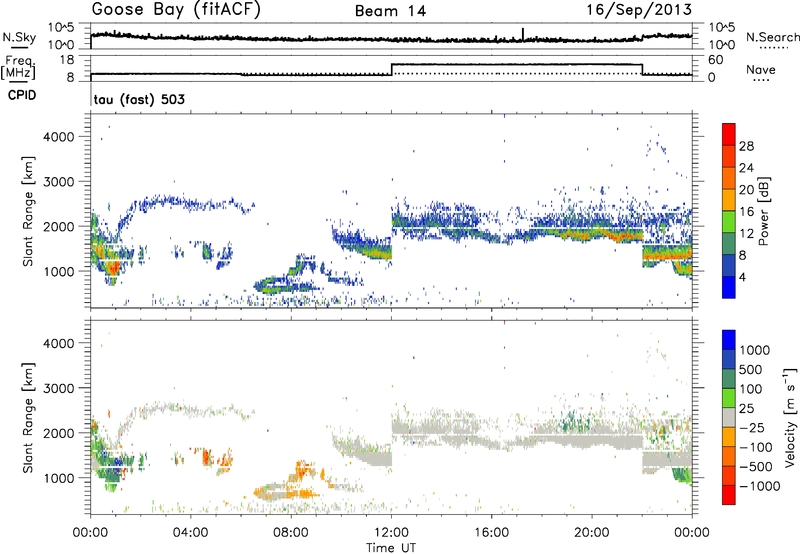Screen dimensions: 800x554
Task: Click the frequency step-up at 12:00 UT
Action: (x=391, y=69)
